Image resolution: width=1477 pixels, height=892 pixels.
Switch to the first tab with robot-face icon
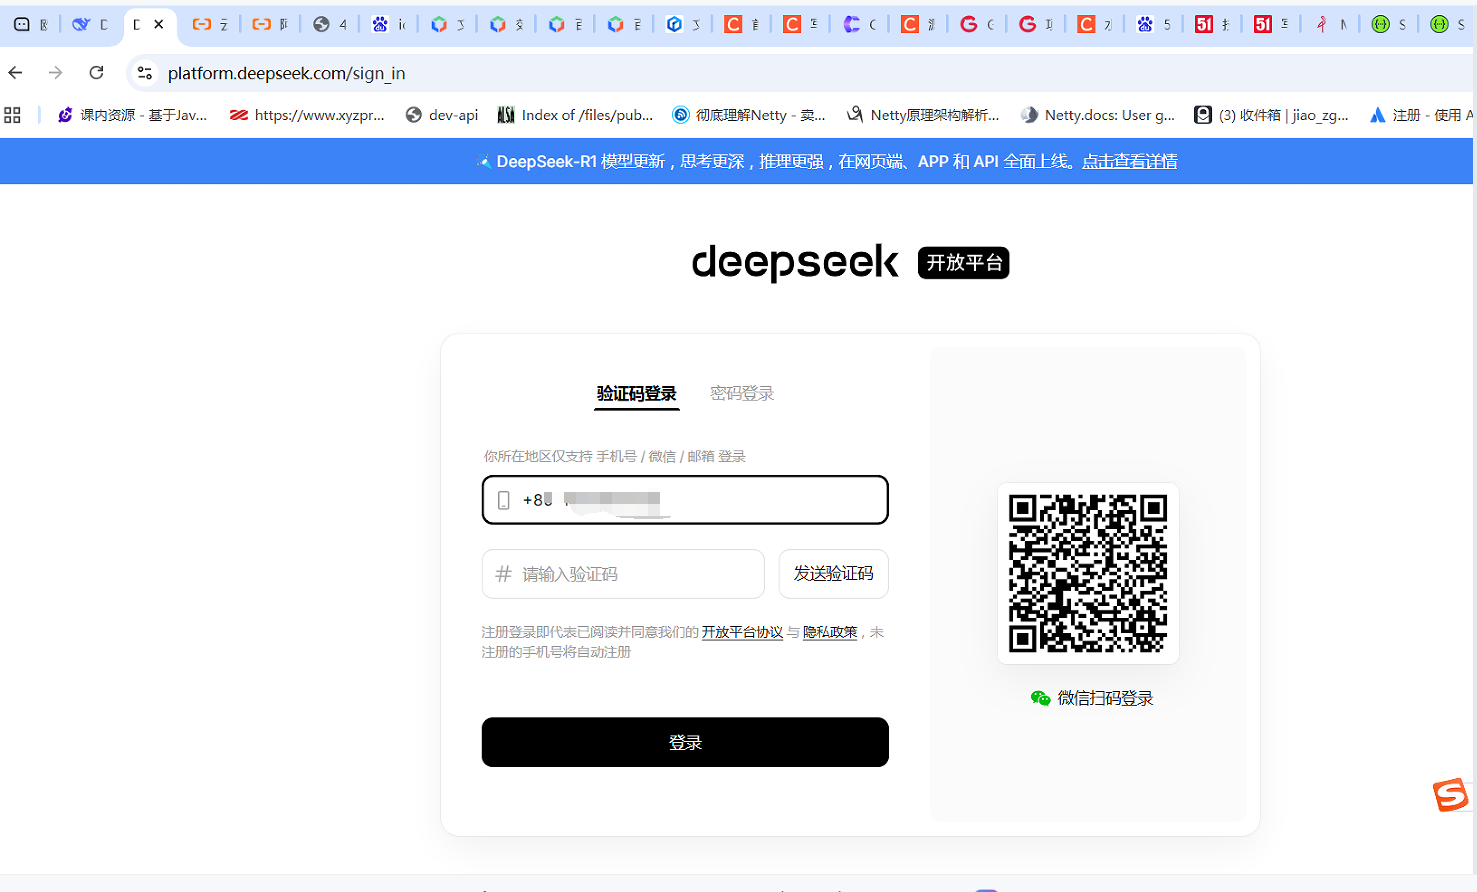(31, 24)
